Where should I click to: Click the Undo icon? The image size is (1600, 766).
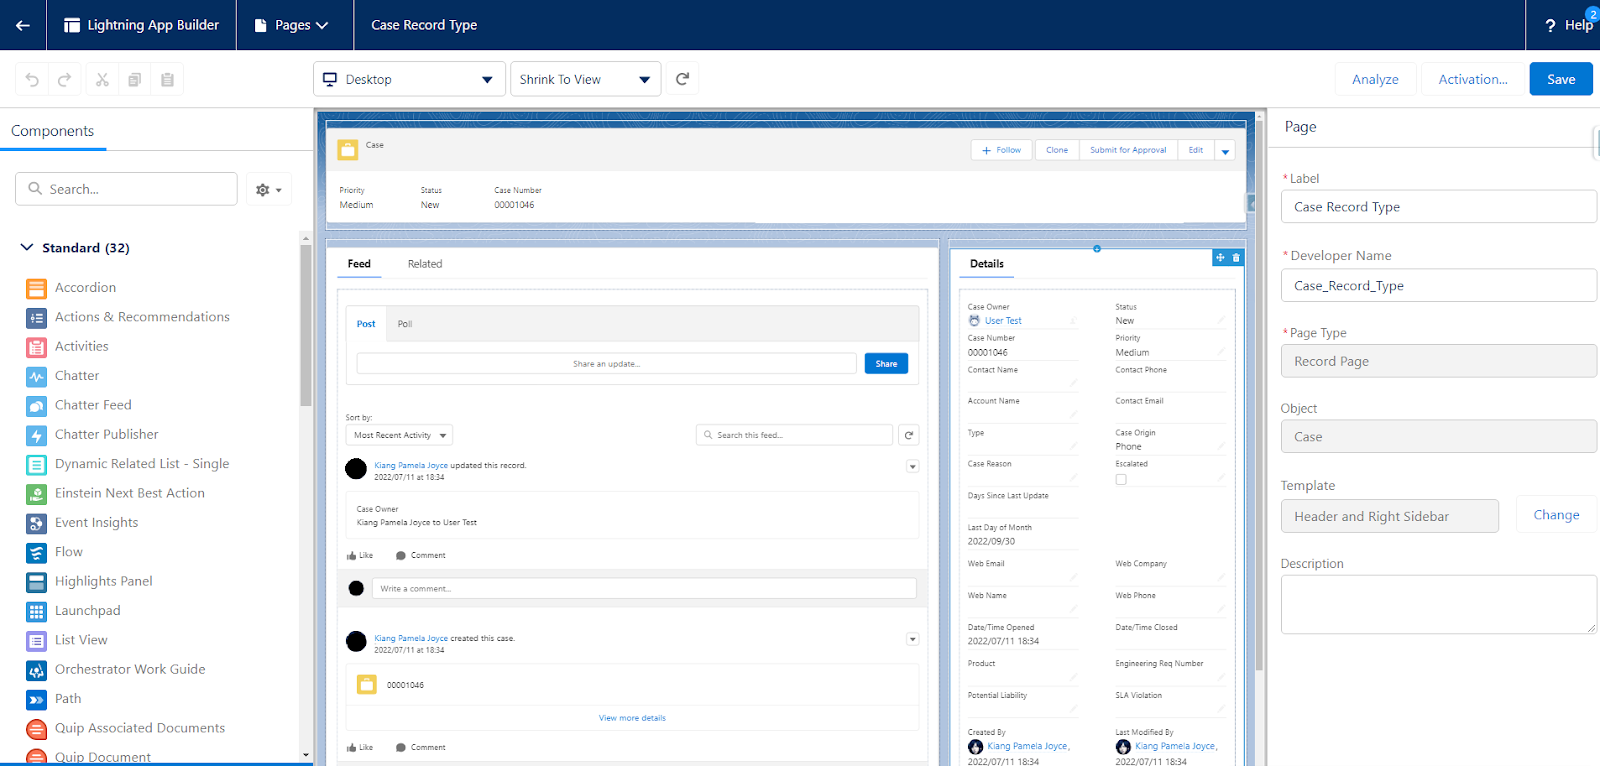[32, 79]
